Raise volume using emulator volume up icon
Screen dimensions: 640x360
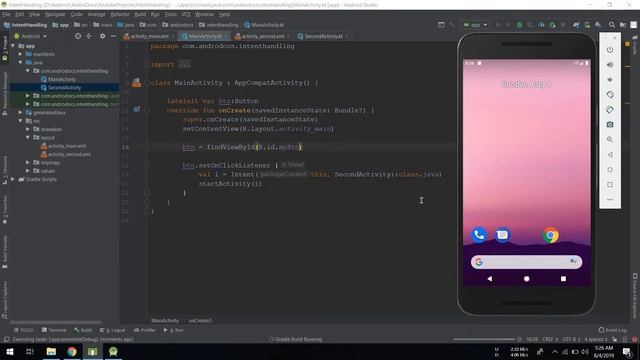tap(610, 65)
